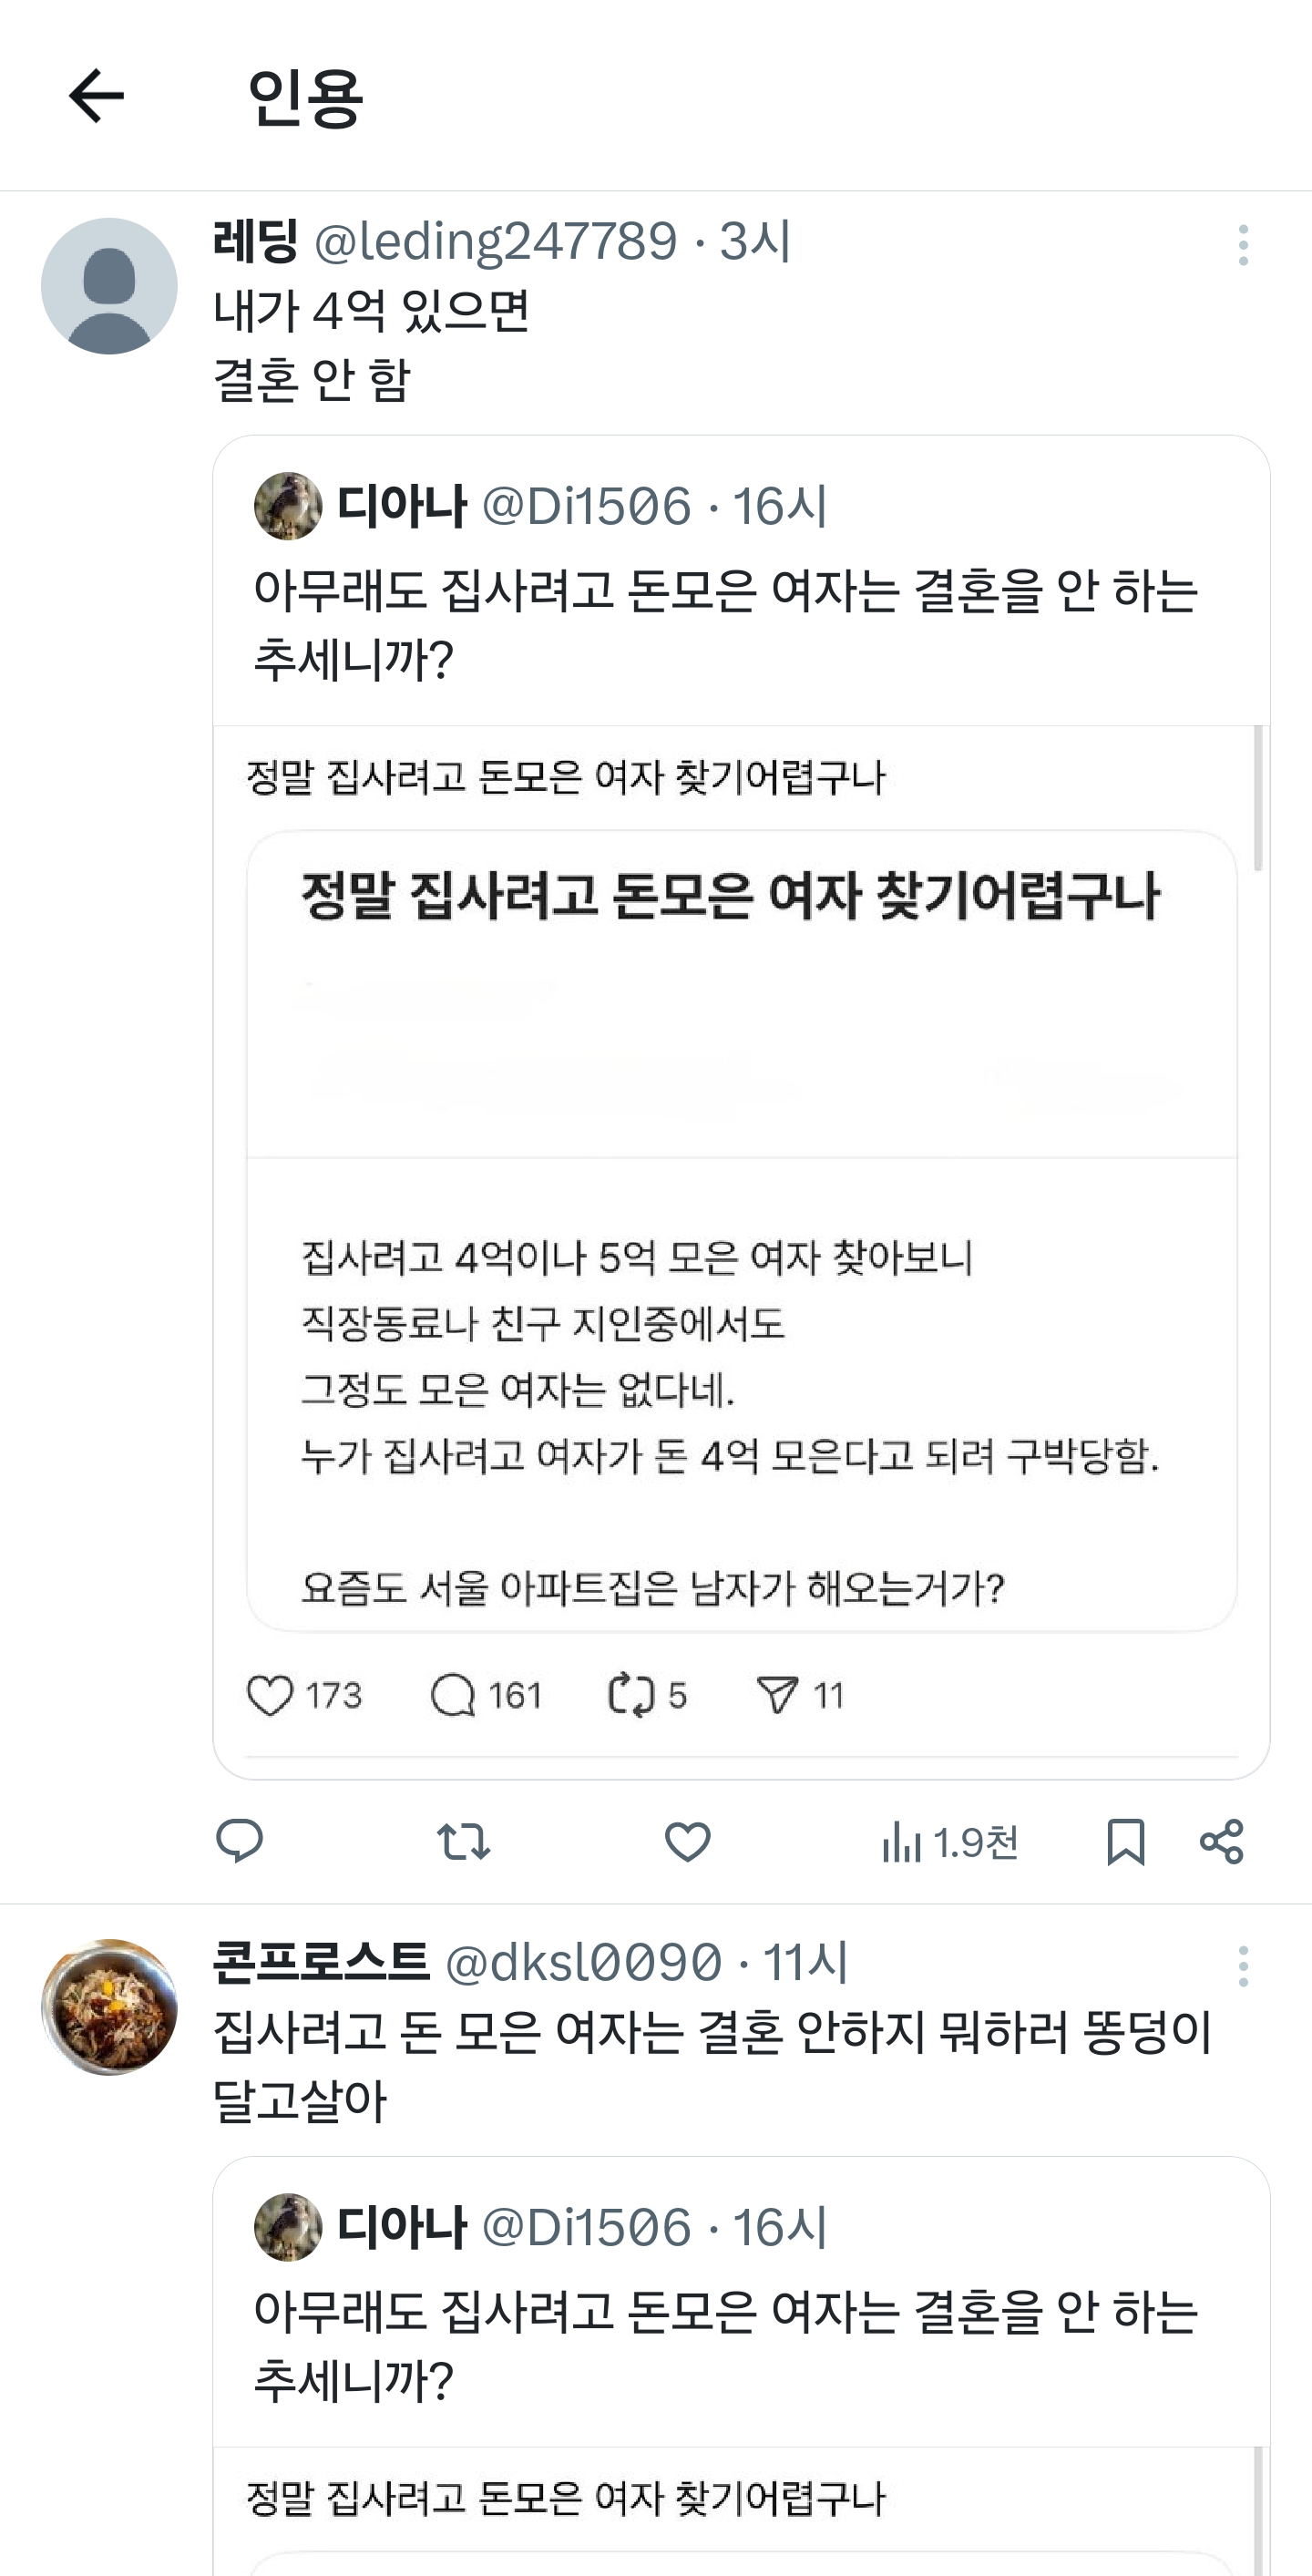Tap the back arrow icon
The image size is (1312, 2576).
[x=96, y=96]
